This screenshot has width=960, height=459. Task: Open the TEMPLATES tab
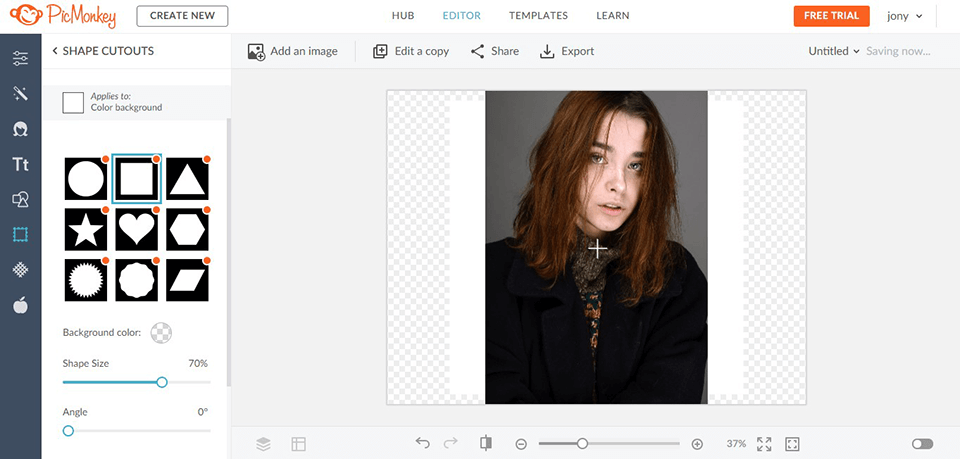pyautogui.click(x=538, y=16)
